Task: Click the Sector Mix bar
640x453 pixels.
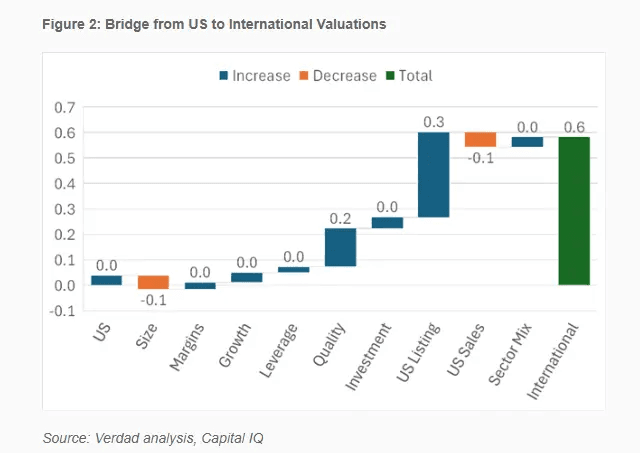Action: (527, 142)
